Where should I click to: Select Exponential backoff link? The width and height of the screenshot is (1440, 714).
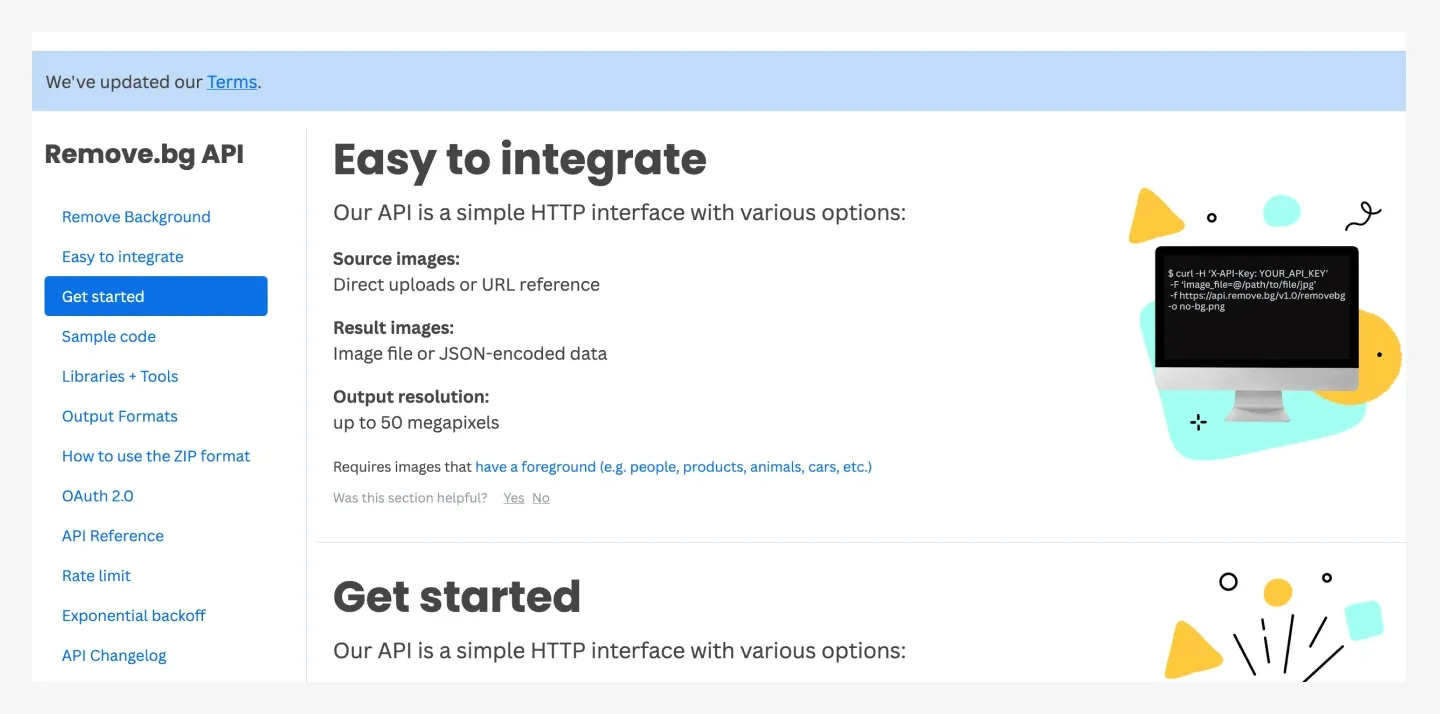(x=134, y=616)
